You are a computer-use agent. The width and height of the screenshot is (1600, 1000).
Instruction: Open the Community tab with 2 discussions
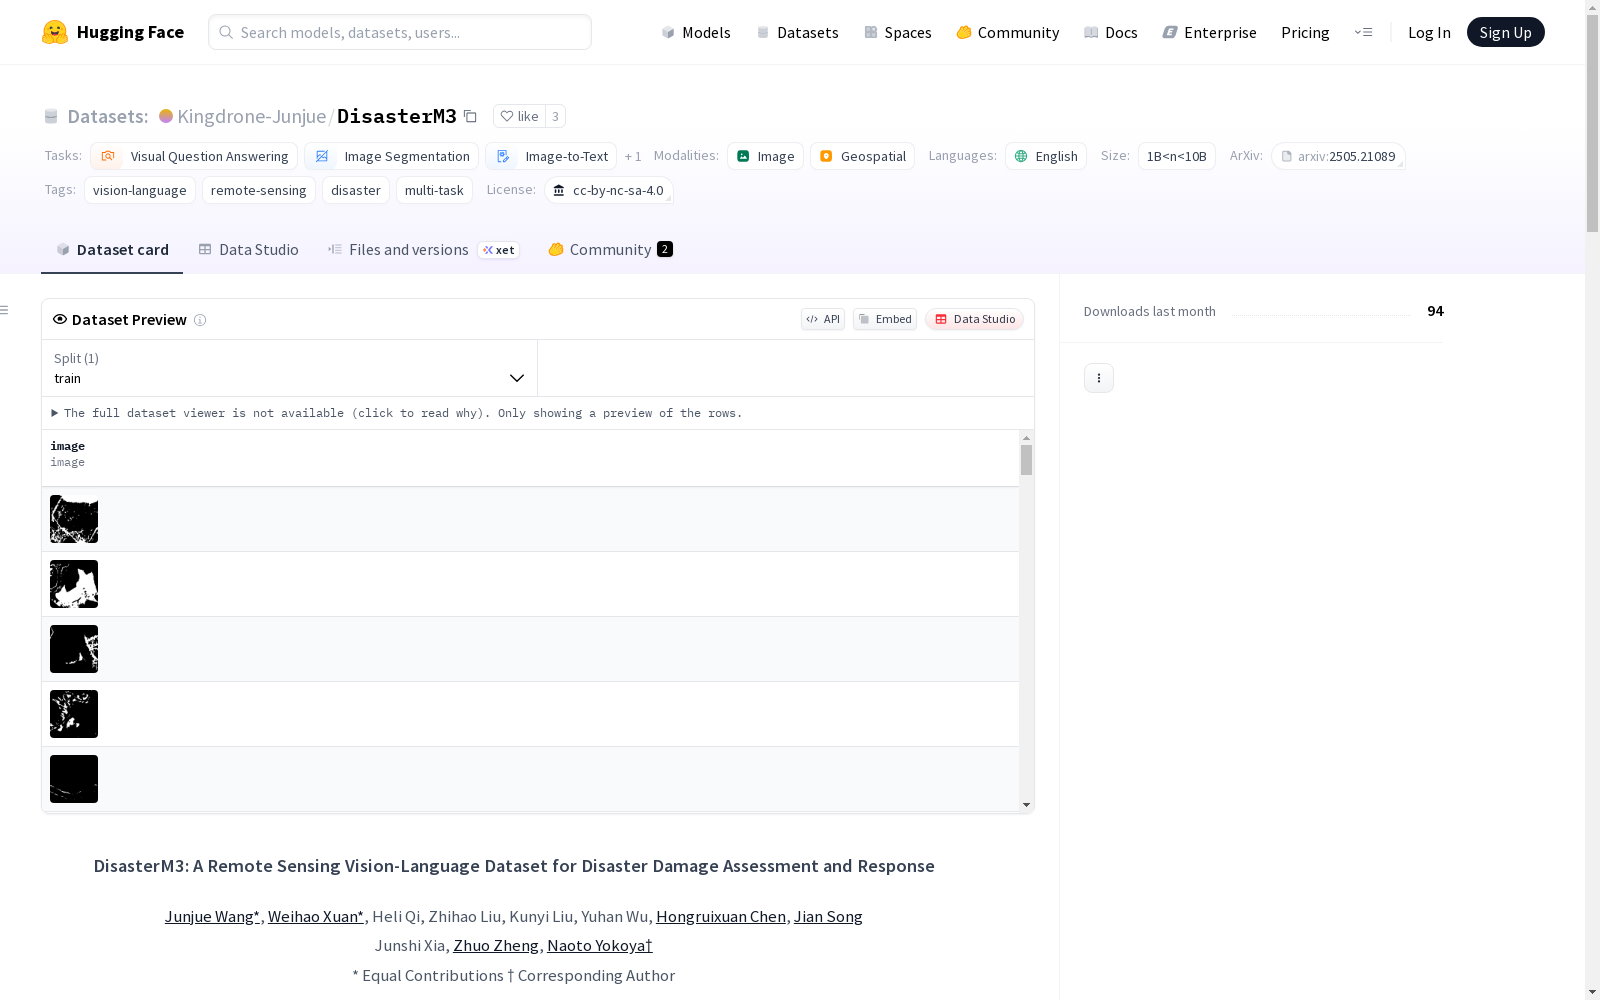(610, 250)
